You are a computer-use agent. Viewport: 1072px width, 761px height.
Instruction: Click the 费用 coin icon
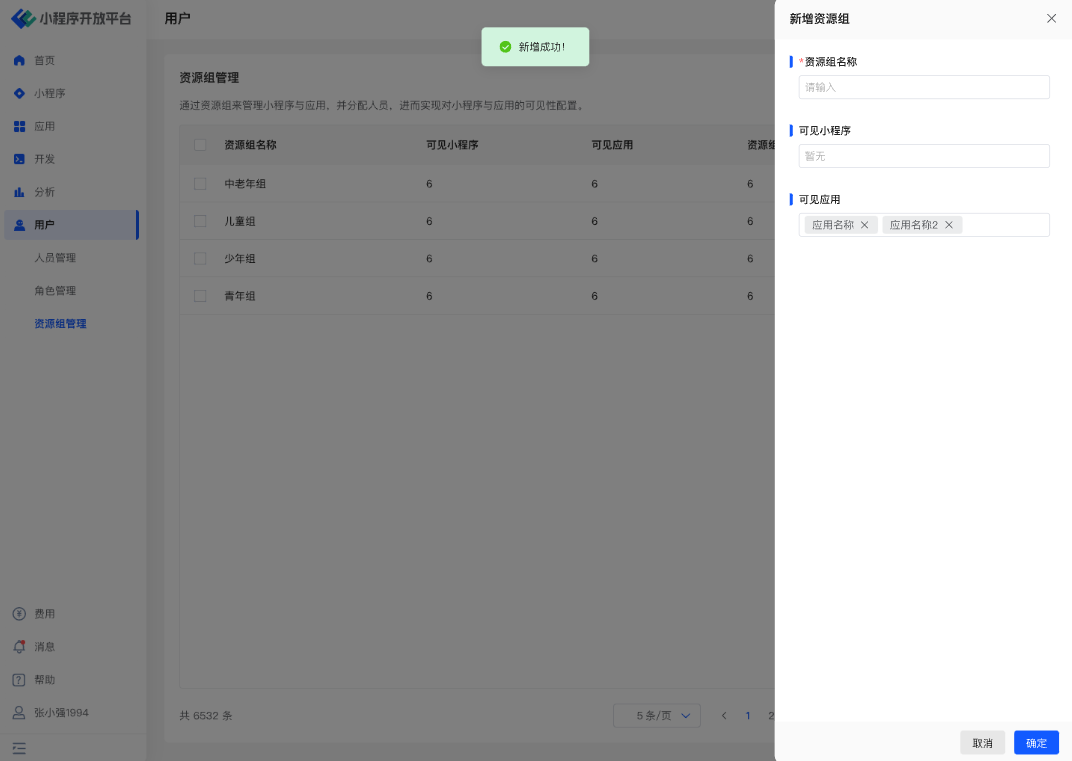[x=19, y=614]
